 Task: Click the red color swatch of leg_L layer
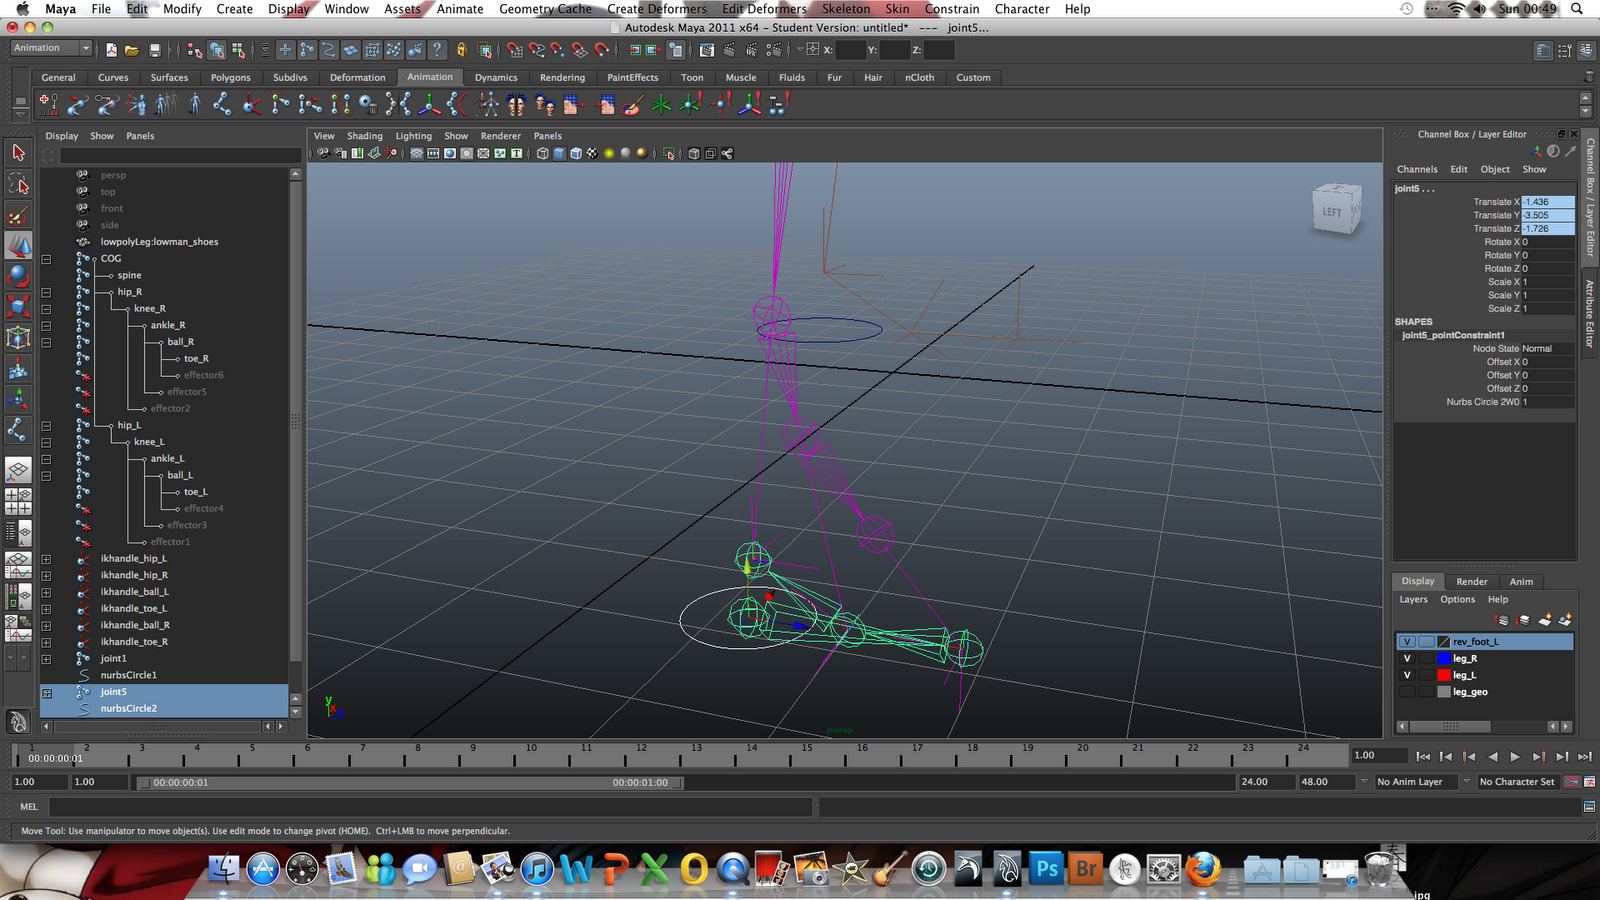pos(1443,675)
